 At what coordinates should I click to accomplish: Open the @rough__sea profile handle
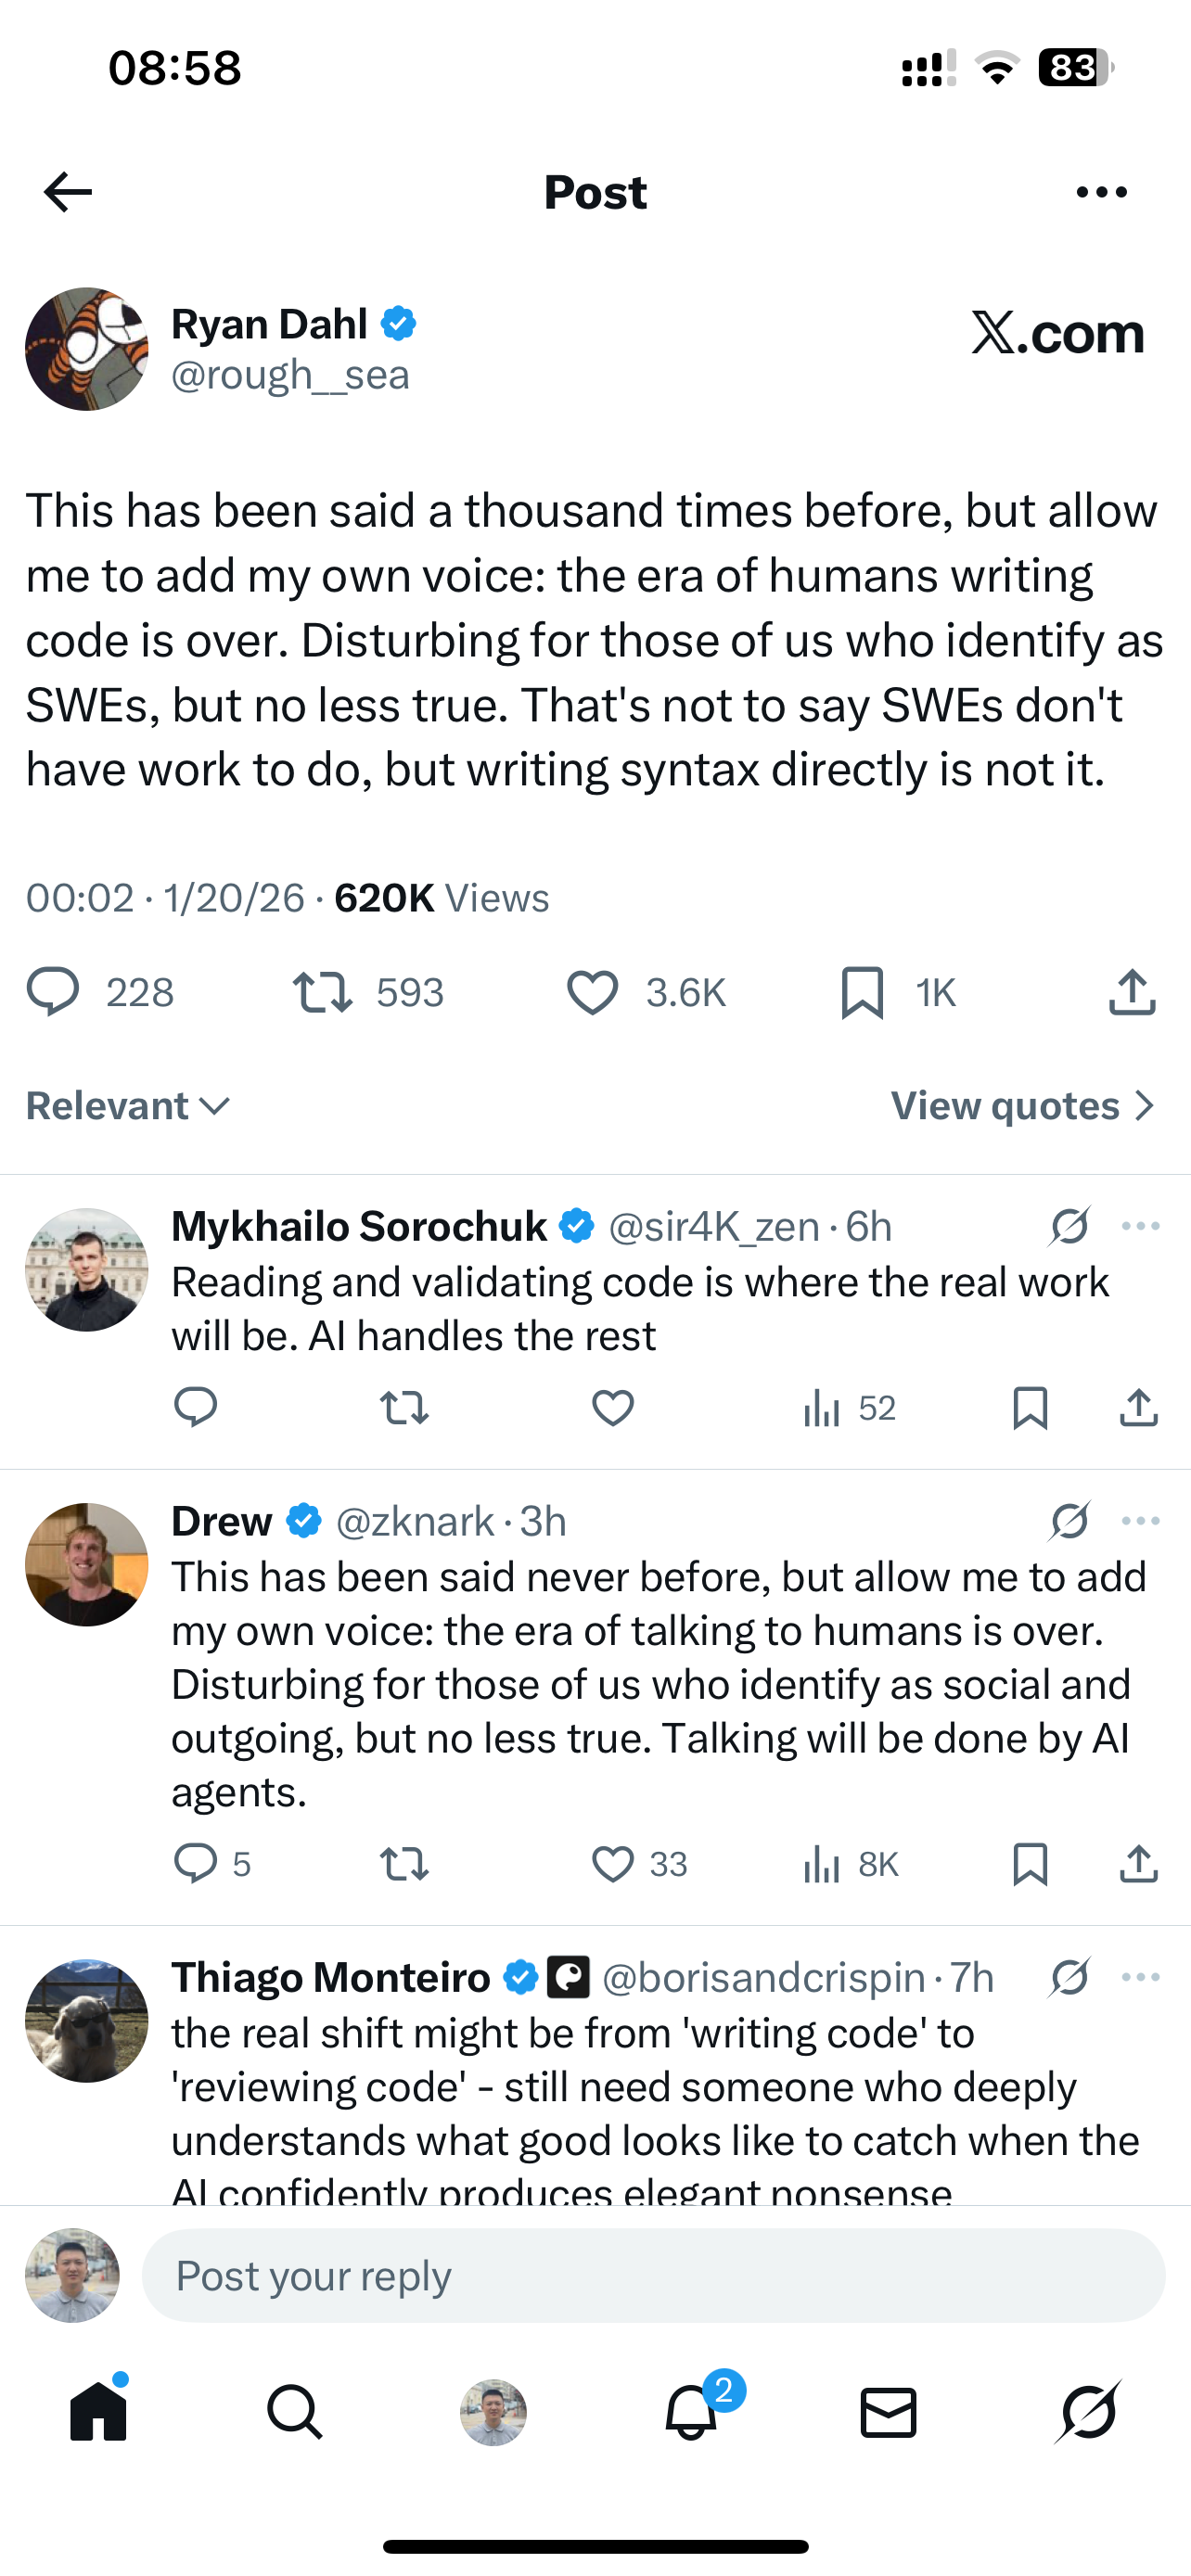coord(290,375)
